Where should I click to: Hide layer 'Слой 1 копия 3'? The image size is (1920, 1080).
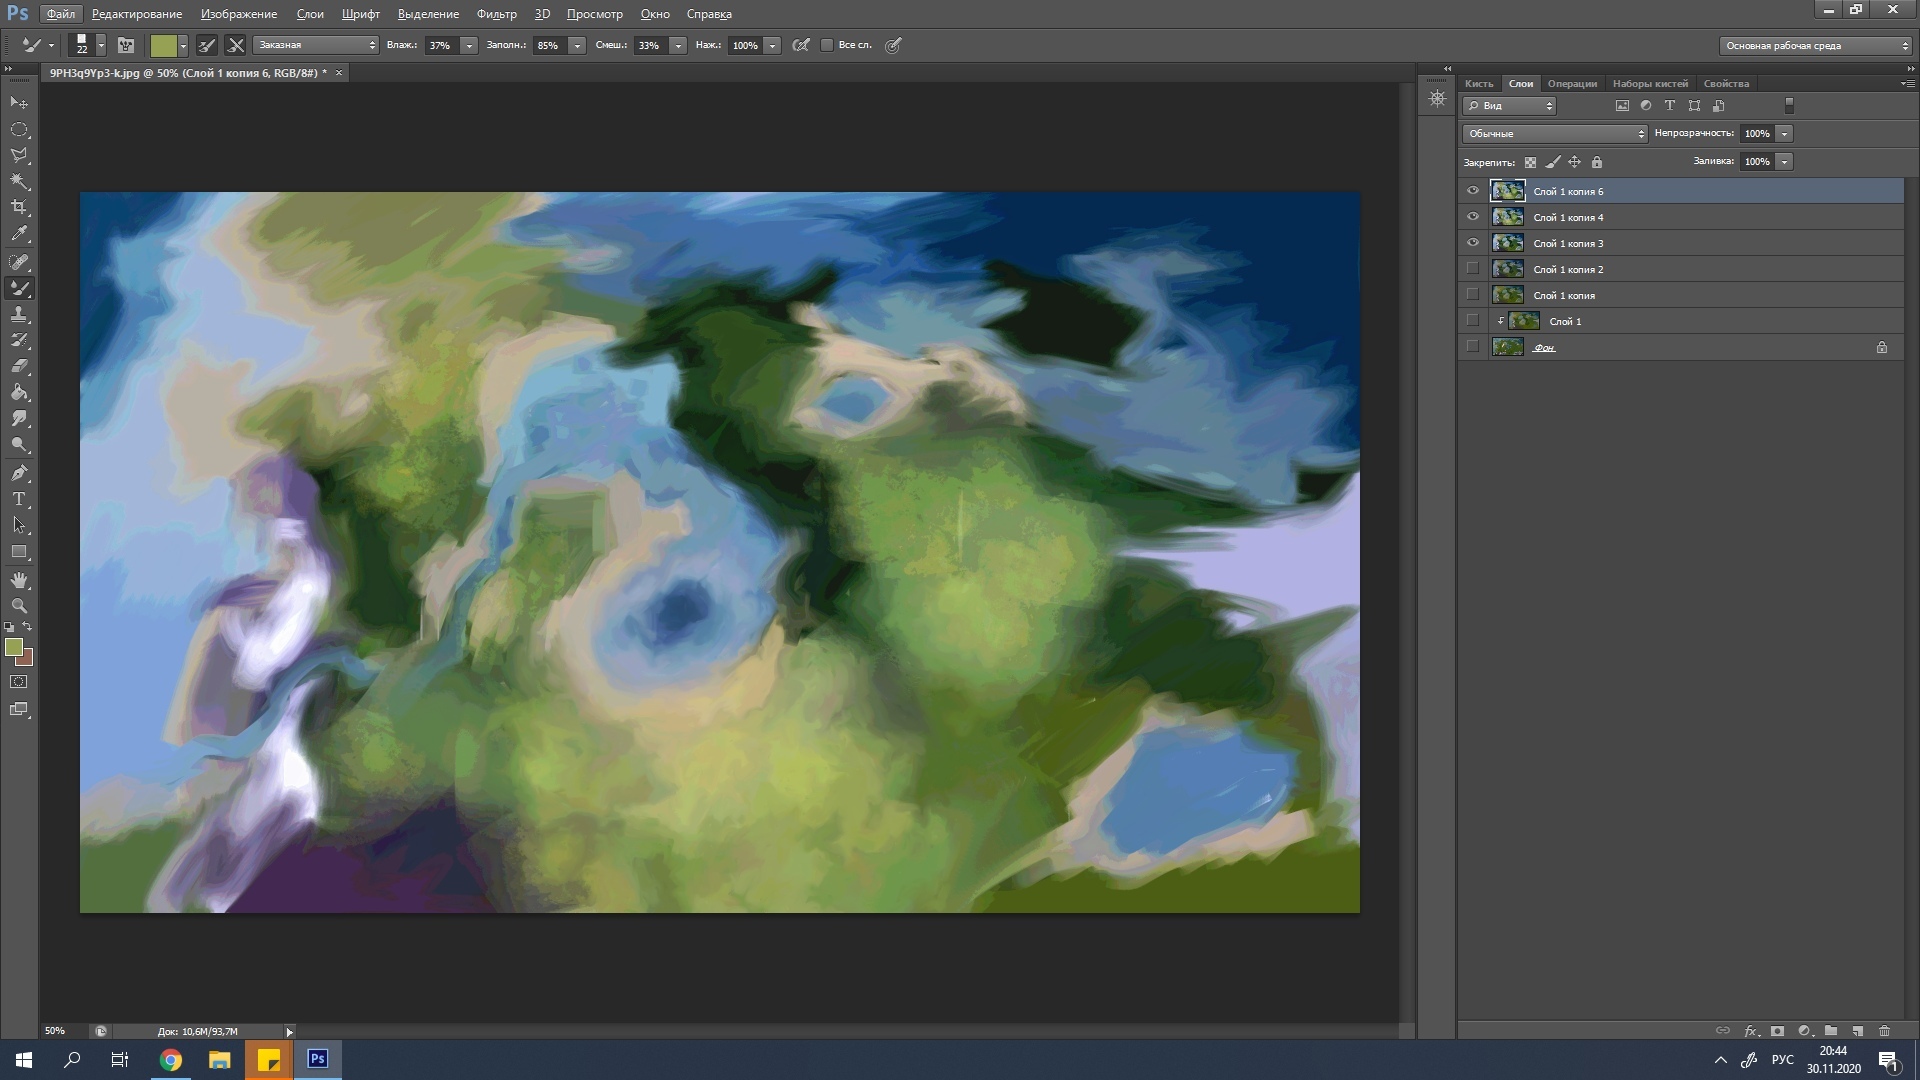pos(1472,243)
